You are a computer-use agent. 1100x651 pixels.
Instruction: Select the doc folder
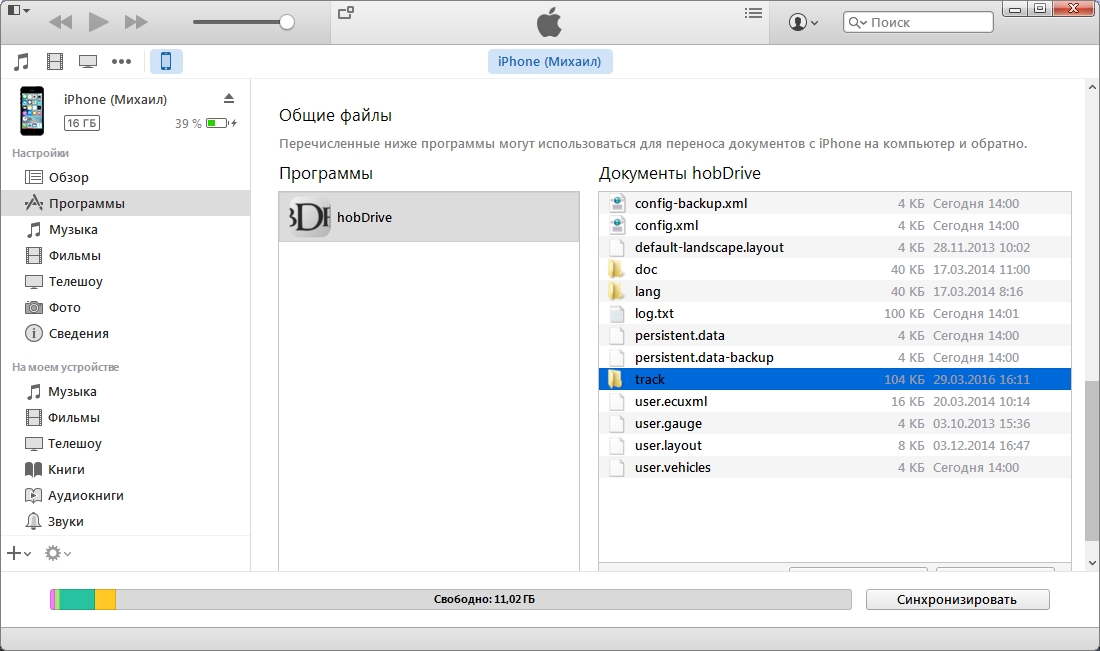point(835,269)
